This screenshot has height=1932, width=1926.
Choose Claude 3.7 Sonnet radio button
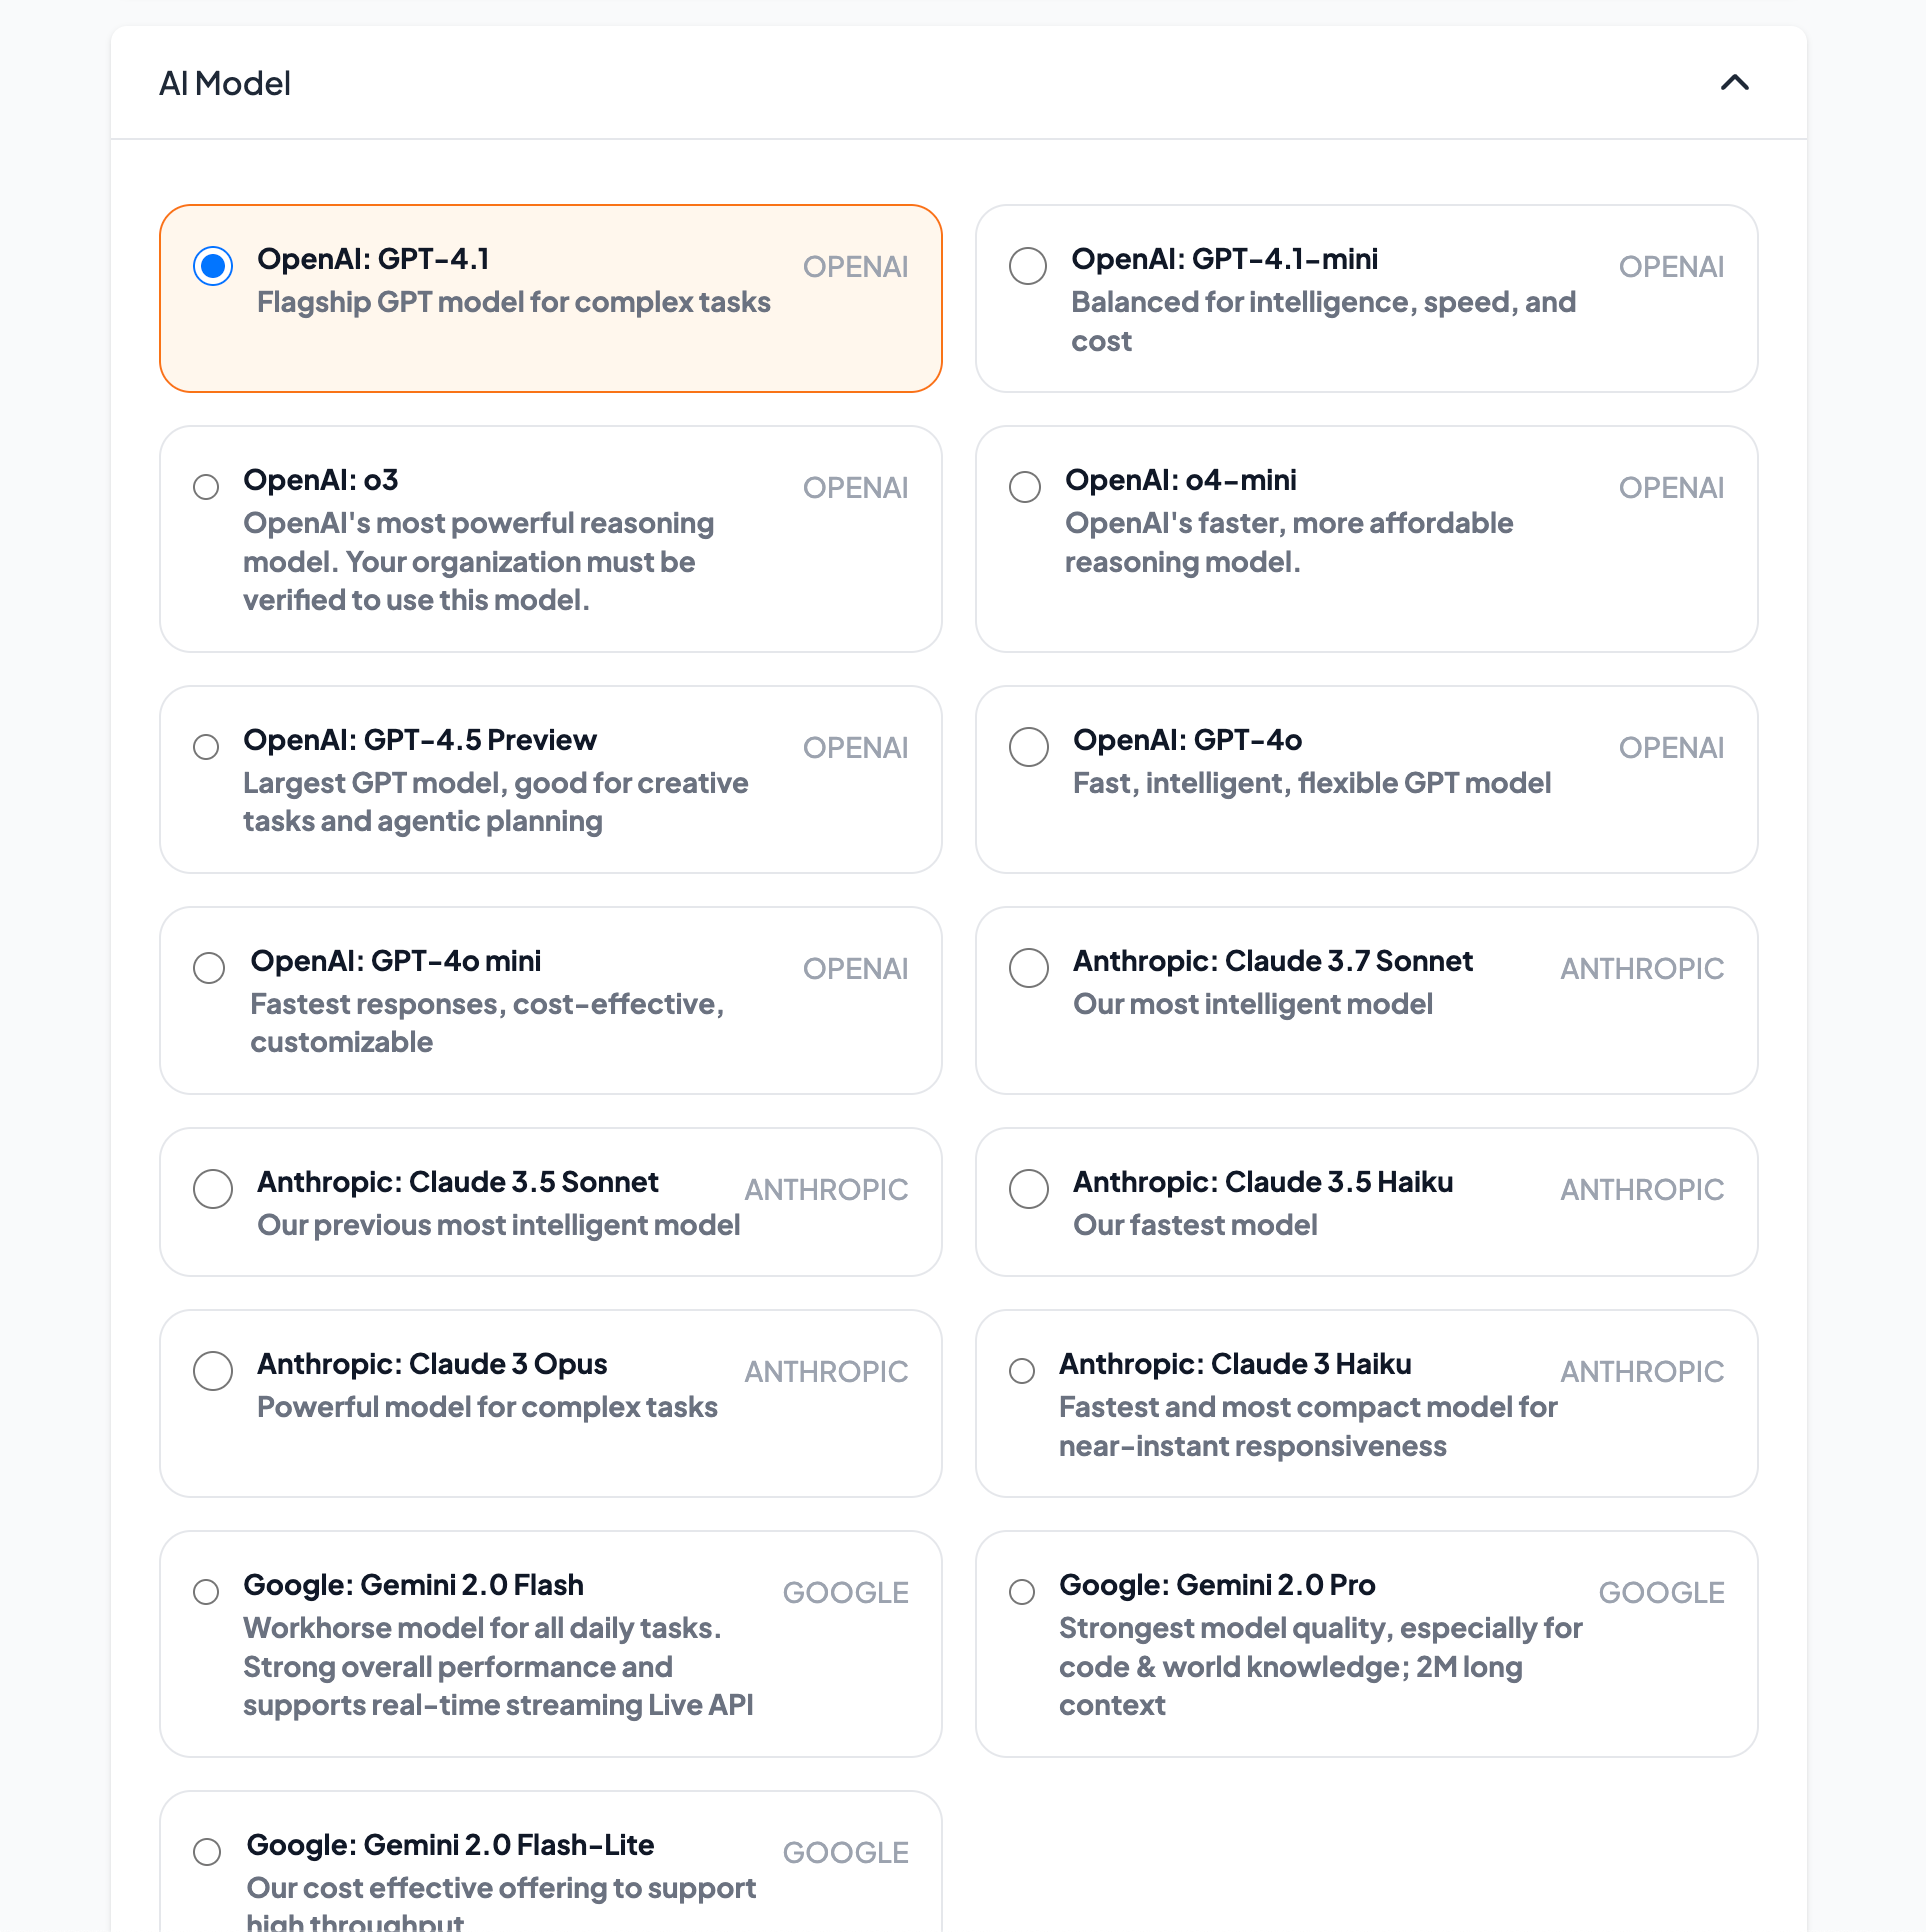(1029, 968)
